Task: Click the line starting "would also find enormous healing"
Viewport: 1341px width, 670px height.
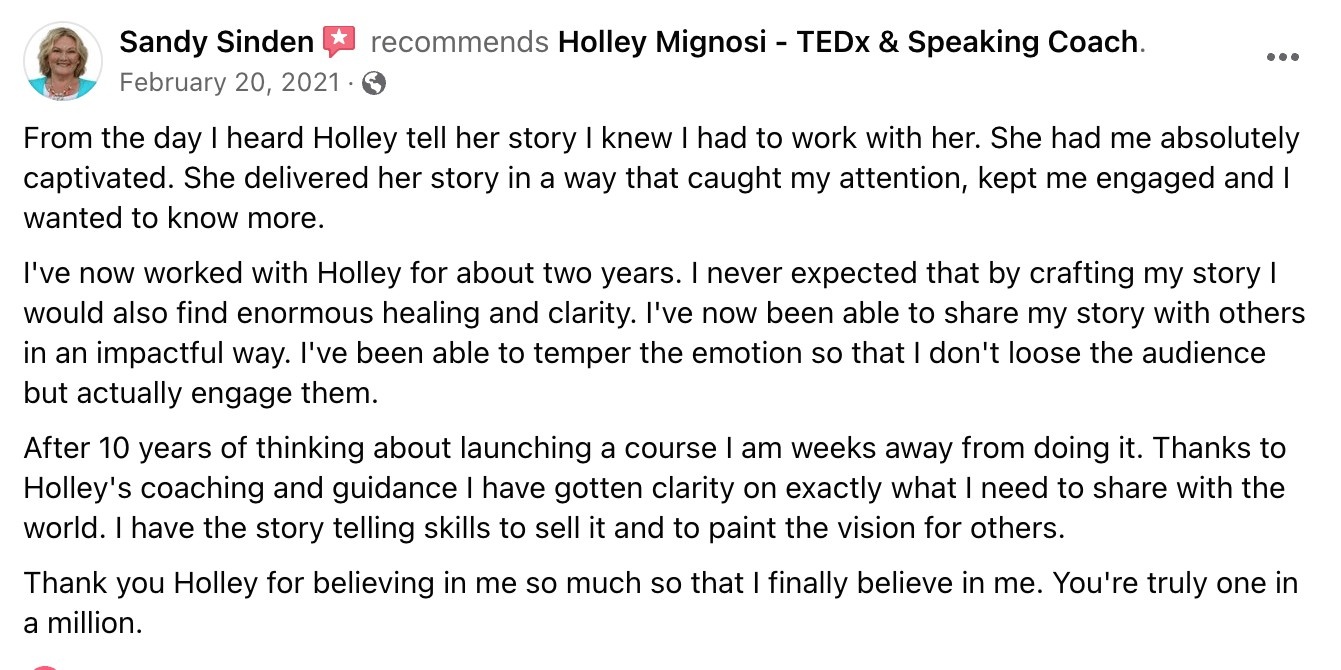Action: [664, 313]
